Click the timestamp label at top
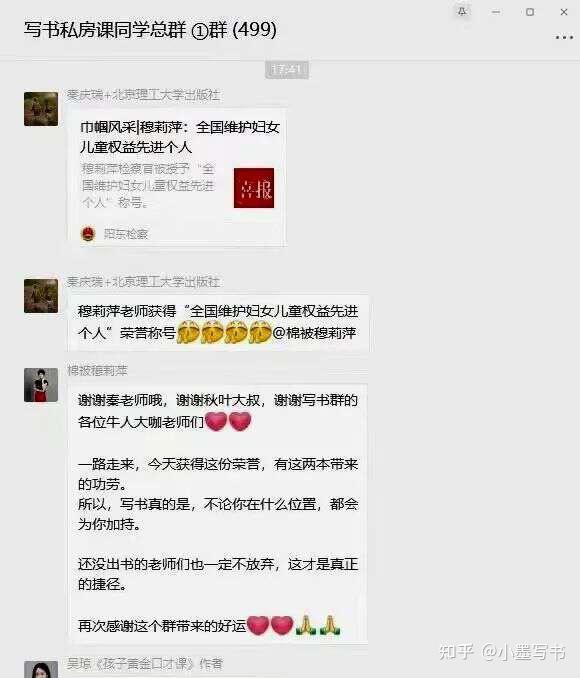The width and height of the screenshot is (580, 678). point(287,70)
